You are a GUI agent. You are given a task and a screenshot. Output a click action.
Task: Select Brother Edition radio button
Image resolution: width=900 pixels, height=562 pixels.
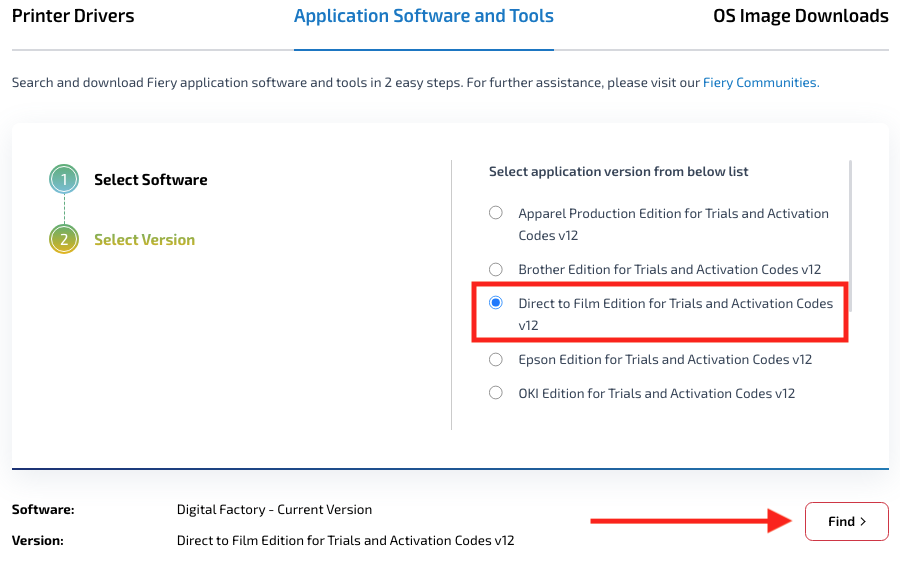click(496, 269)
